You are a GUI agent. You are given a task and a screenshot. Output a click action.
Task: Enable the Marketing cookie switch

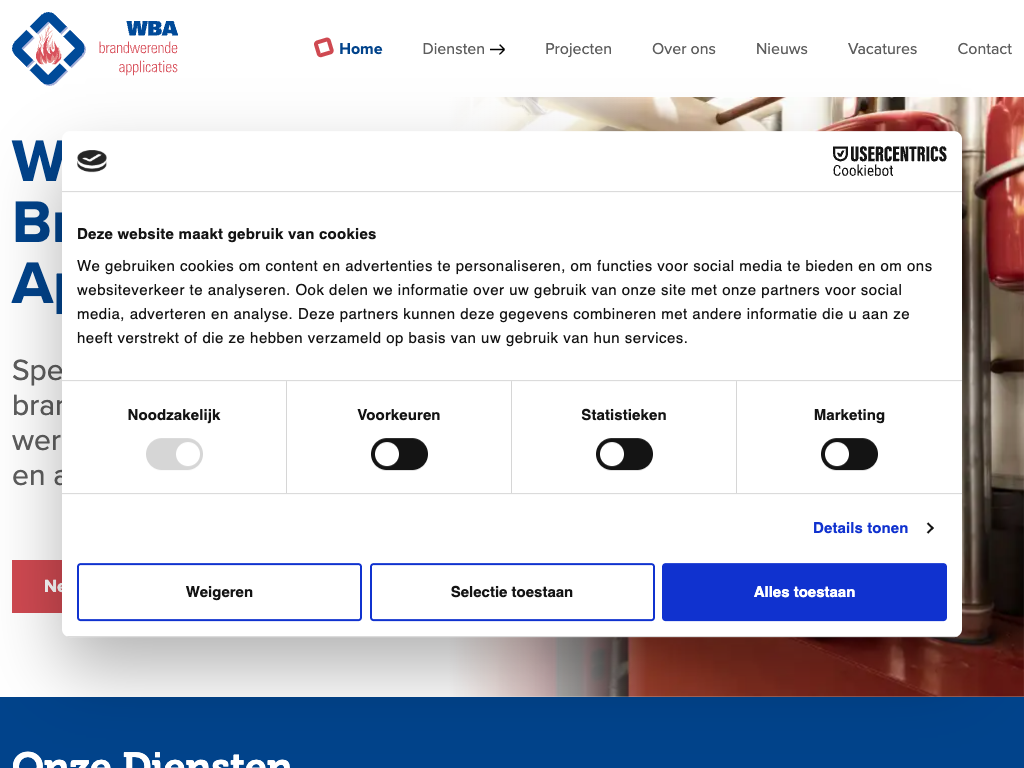pyautogui.click(x=849, y=455)
